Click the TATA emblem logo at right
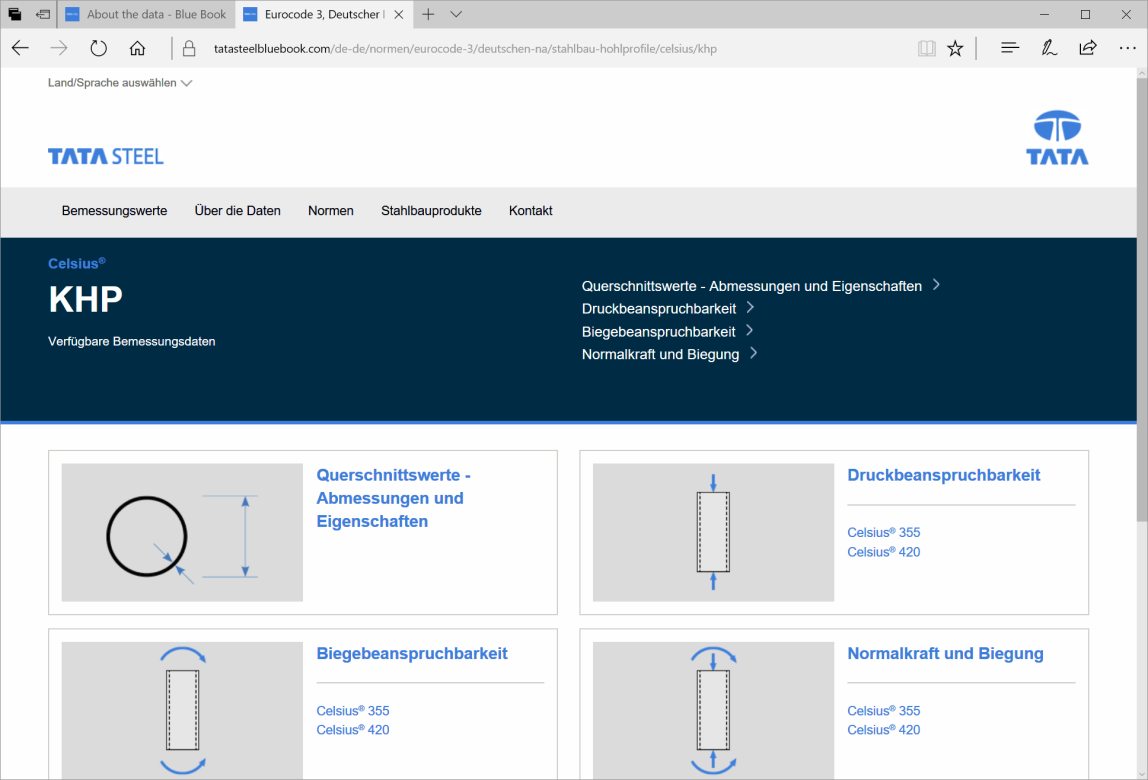The width and height of the screenshot is (1148, 780). click(x=1057, y=138)
